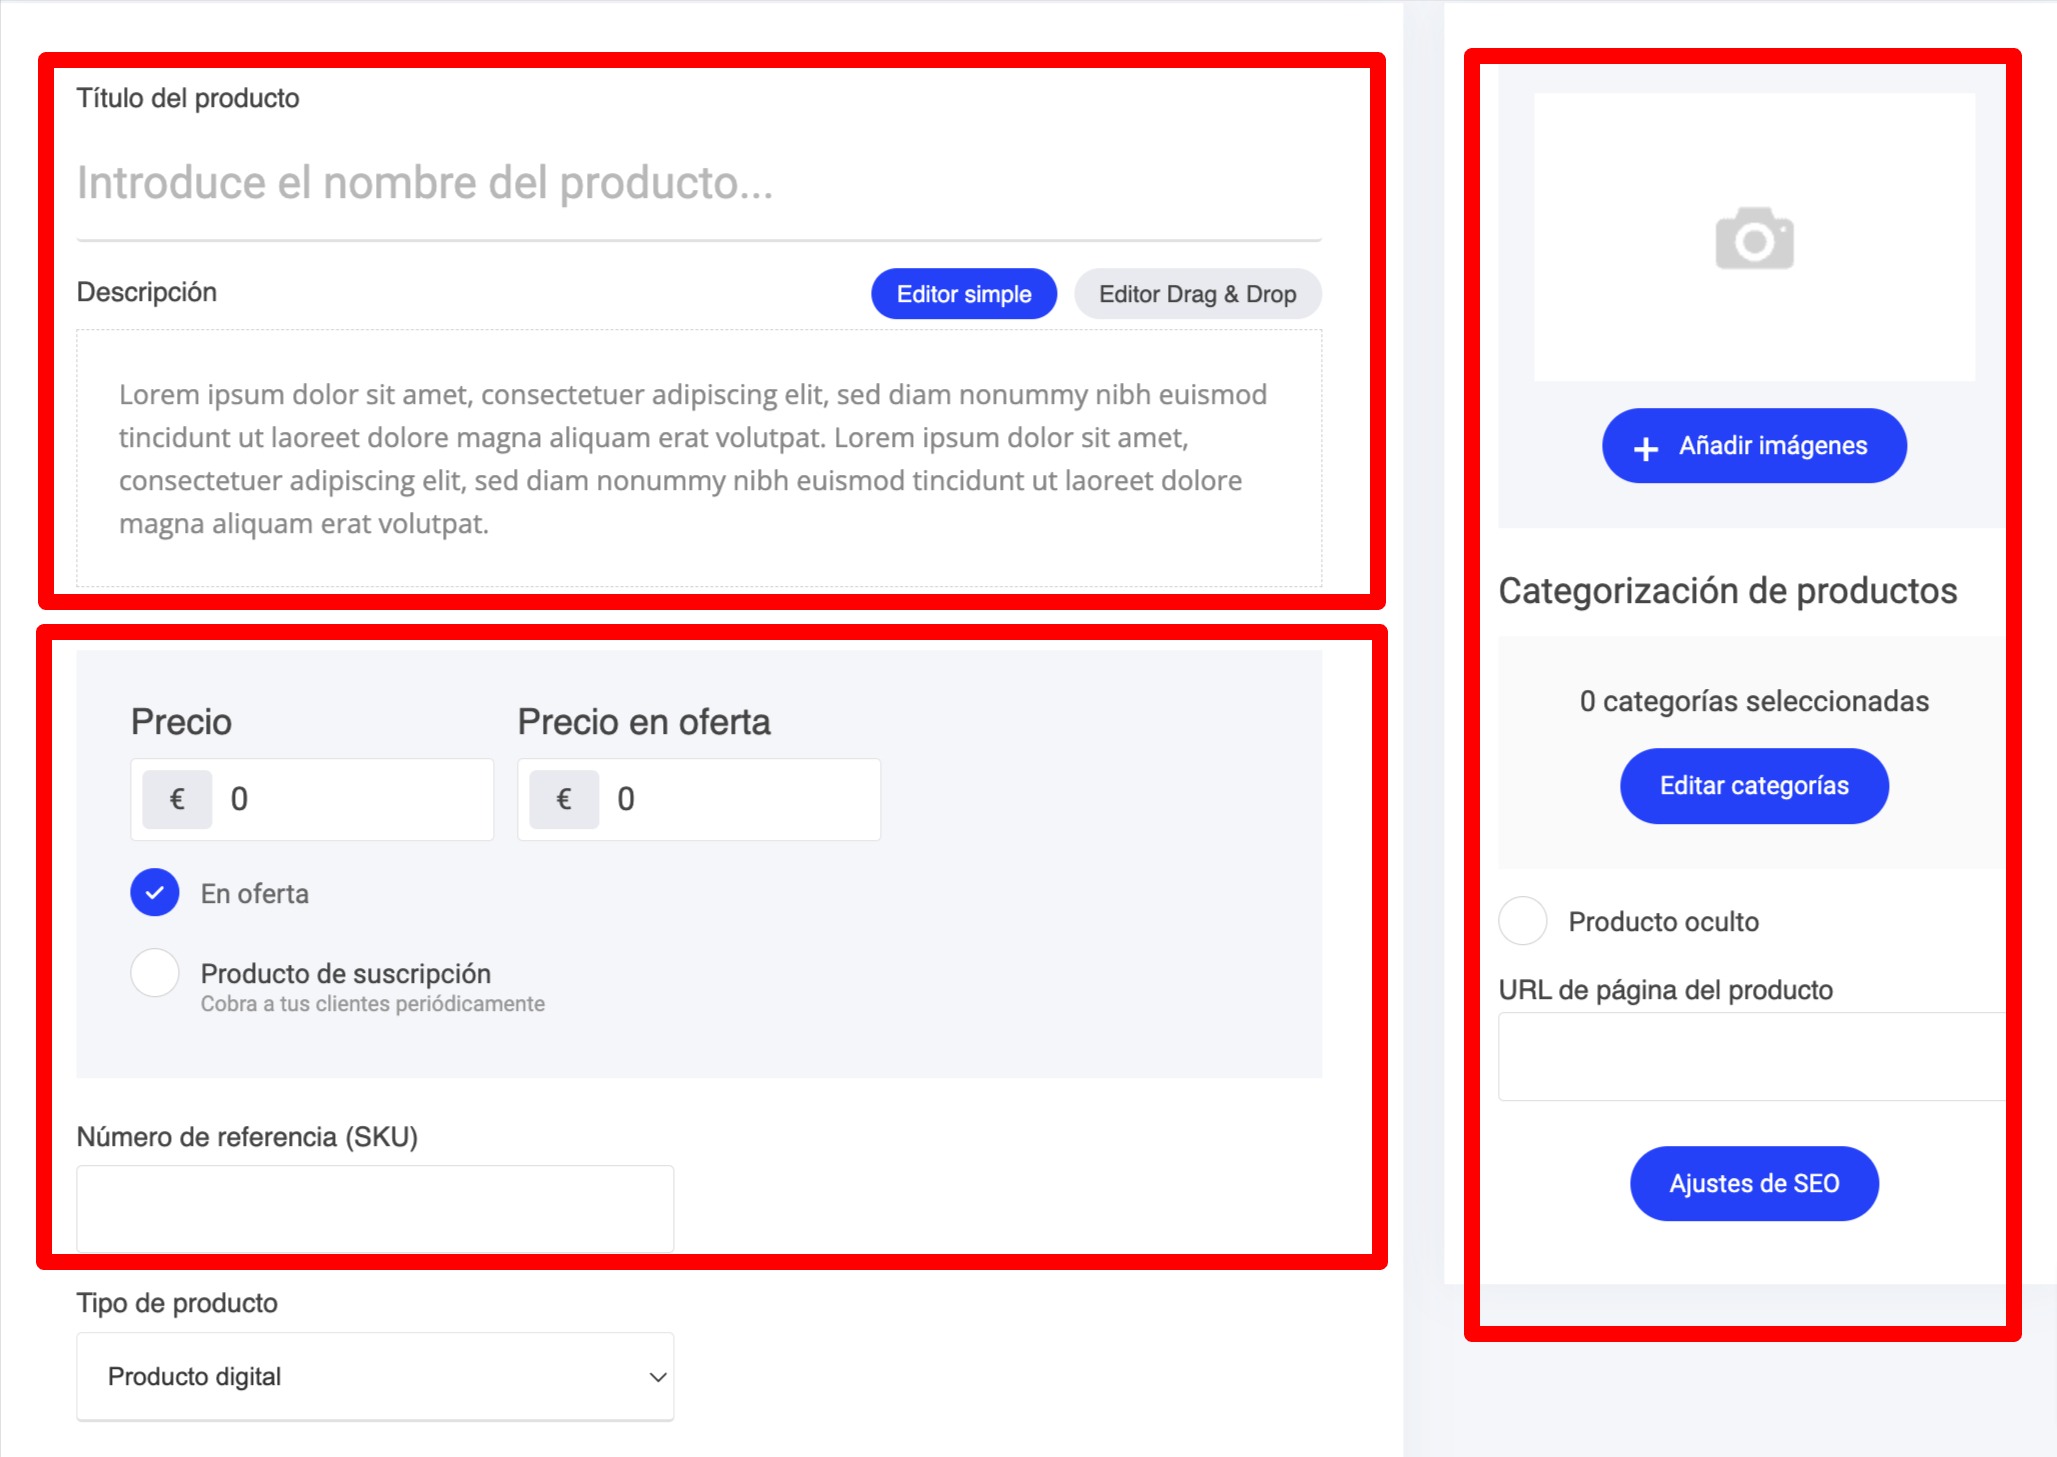
Task: Click the Editar categorías button
Action: point(1754,786)
